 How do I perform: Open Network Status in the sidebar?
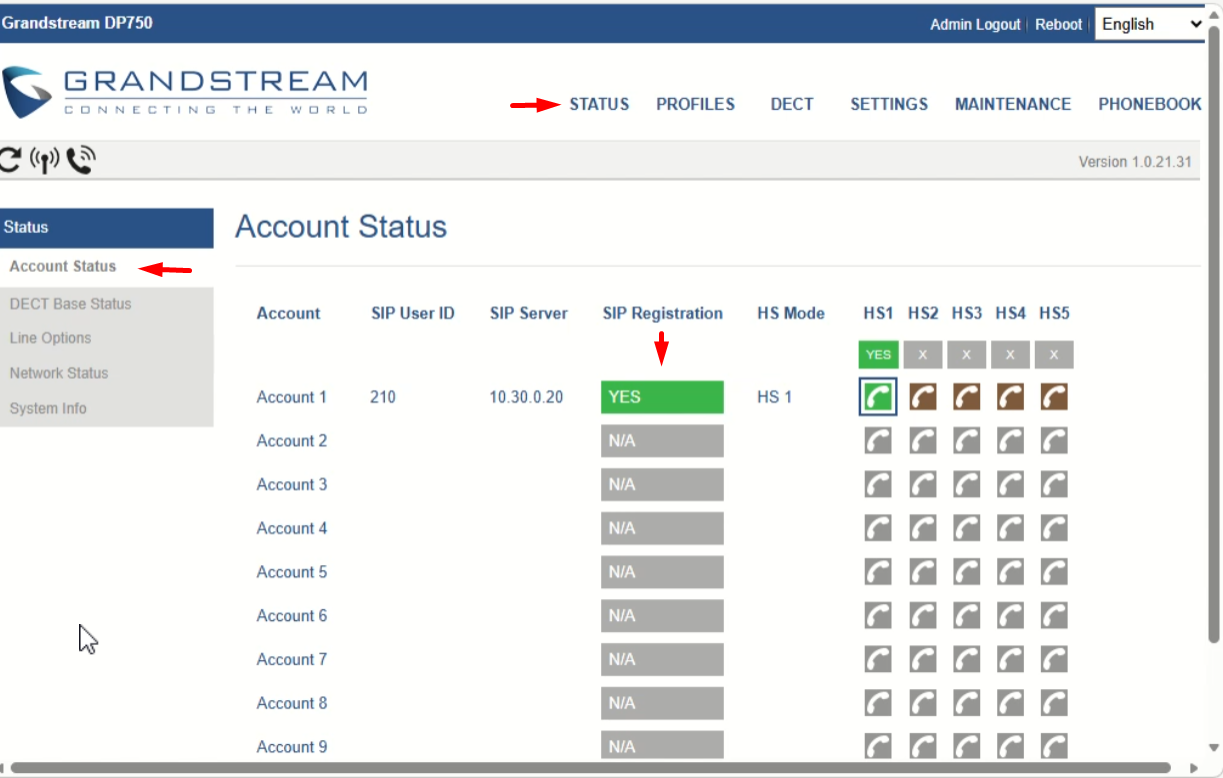pos(59,373)
